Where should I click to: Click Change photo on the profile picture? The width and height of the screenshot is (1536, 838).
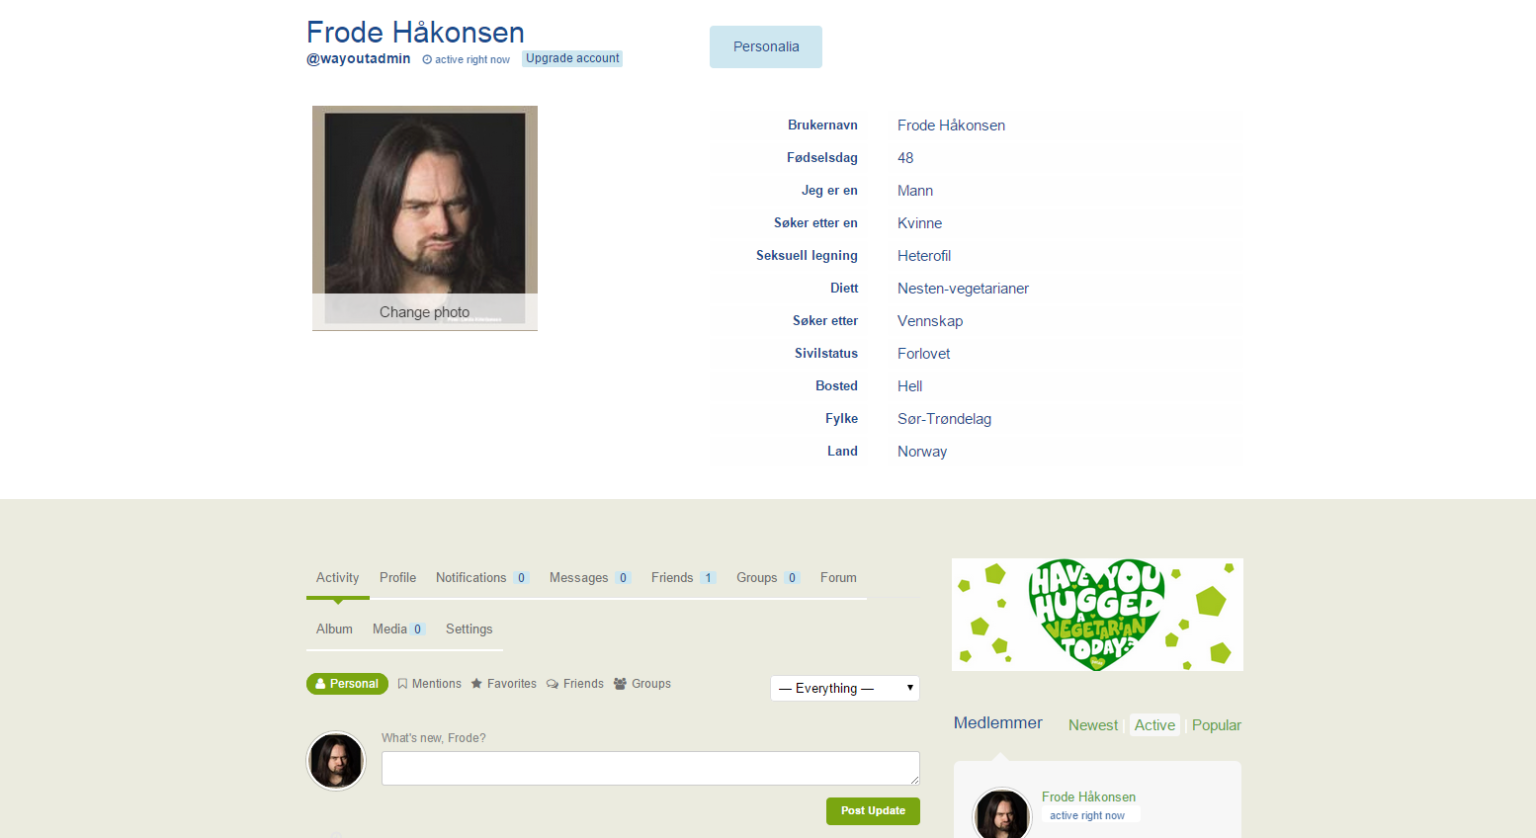[x=424, y=312]
